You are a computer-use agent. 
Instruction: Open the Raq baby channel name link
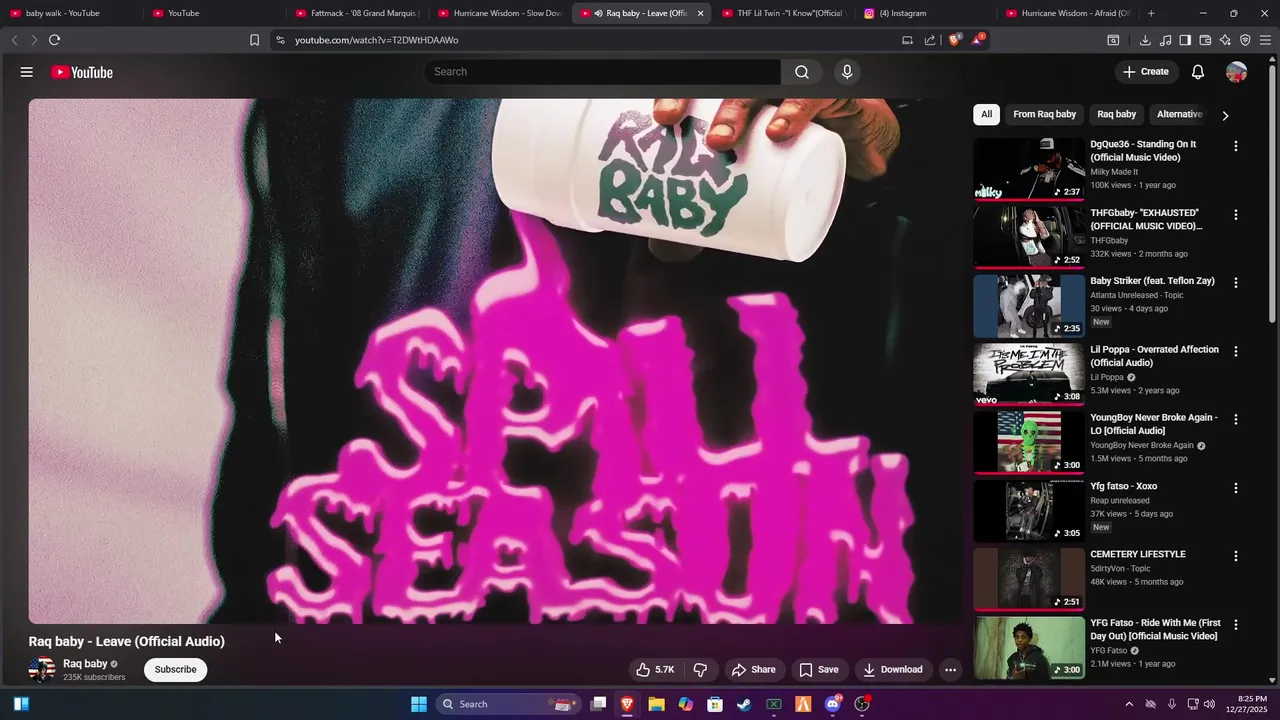point(85,664)
